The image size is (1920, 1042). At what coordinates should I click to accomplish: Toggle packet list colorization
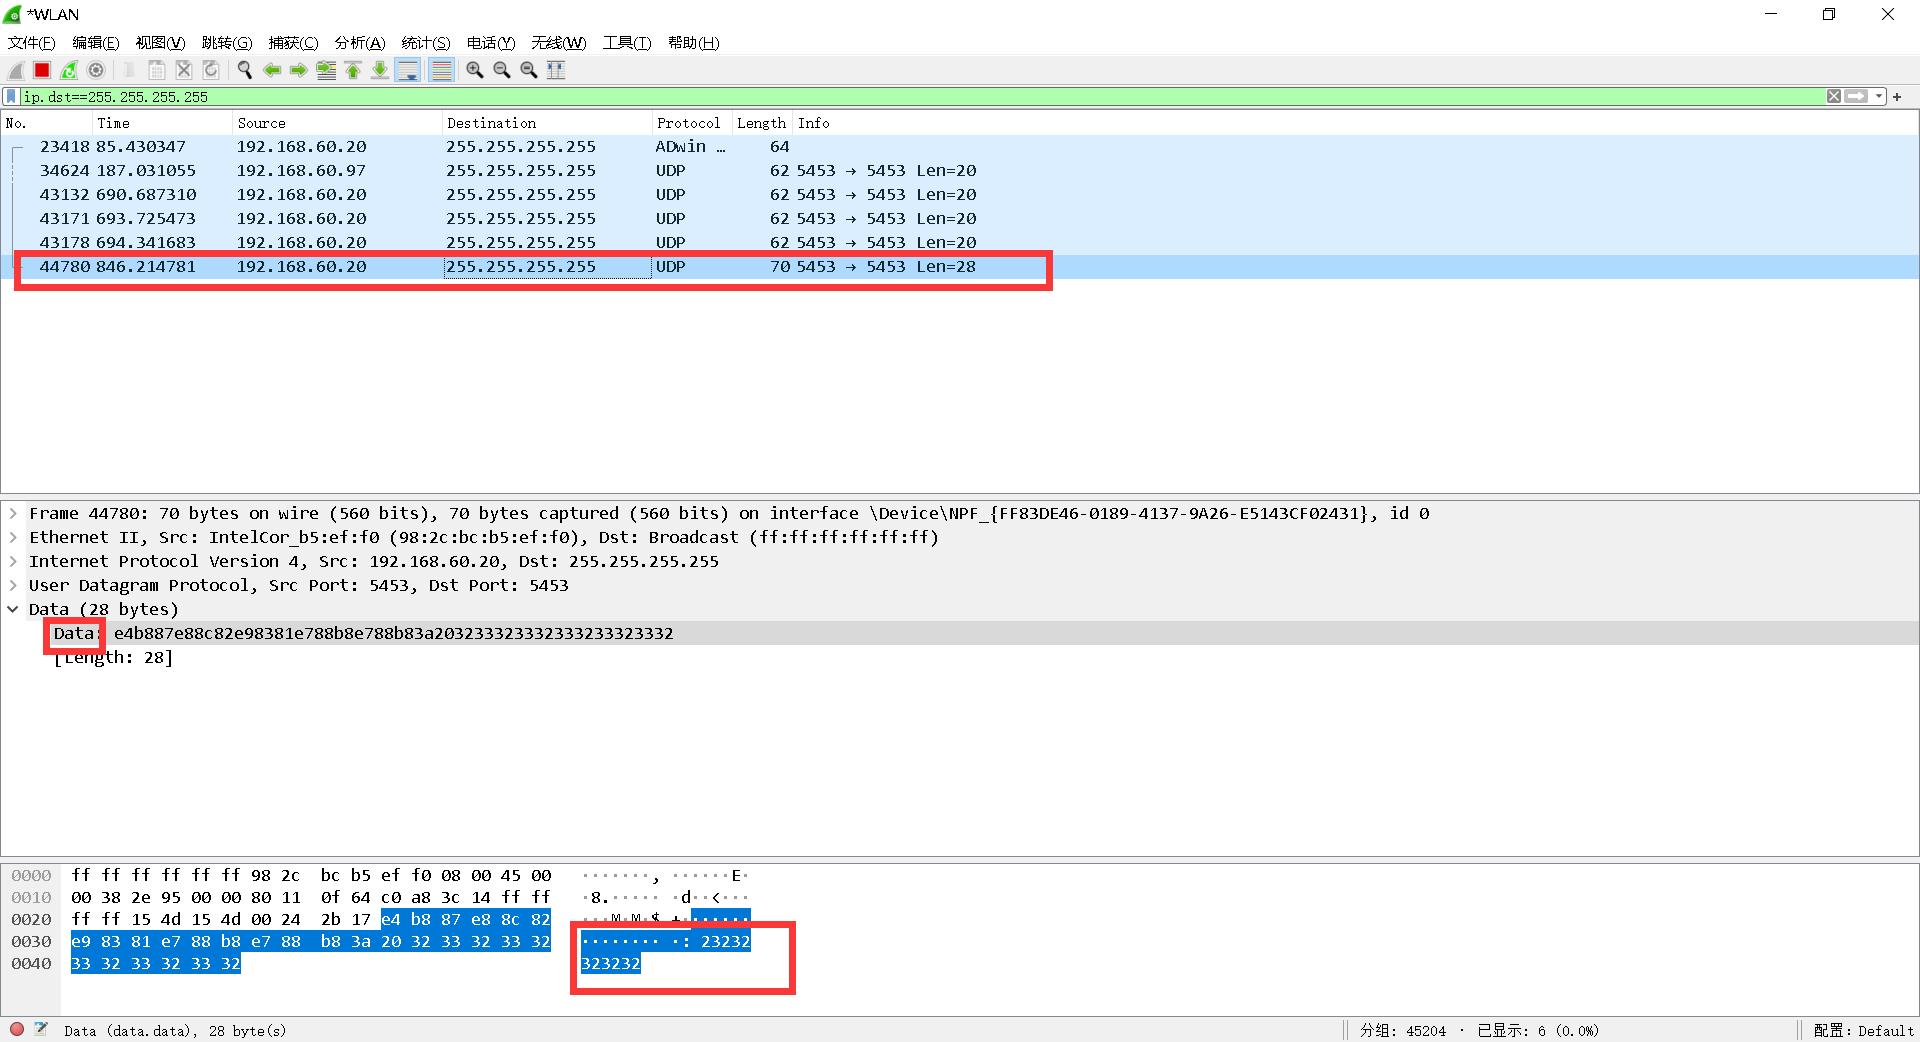tap(441, 70)
